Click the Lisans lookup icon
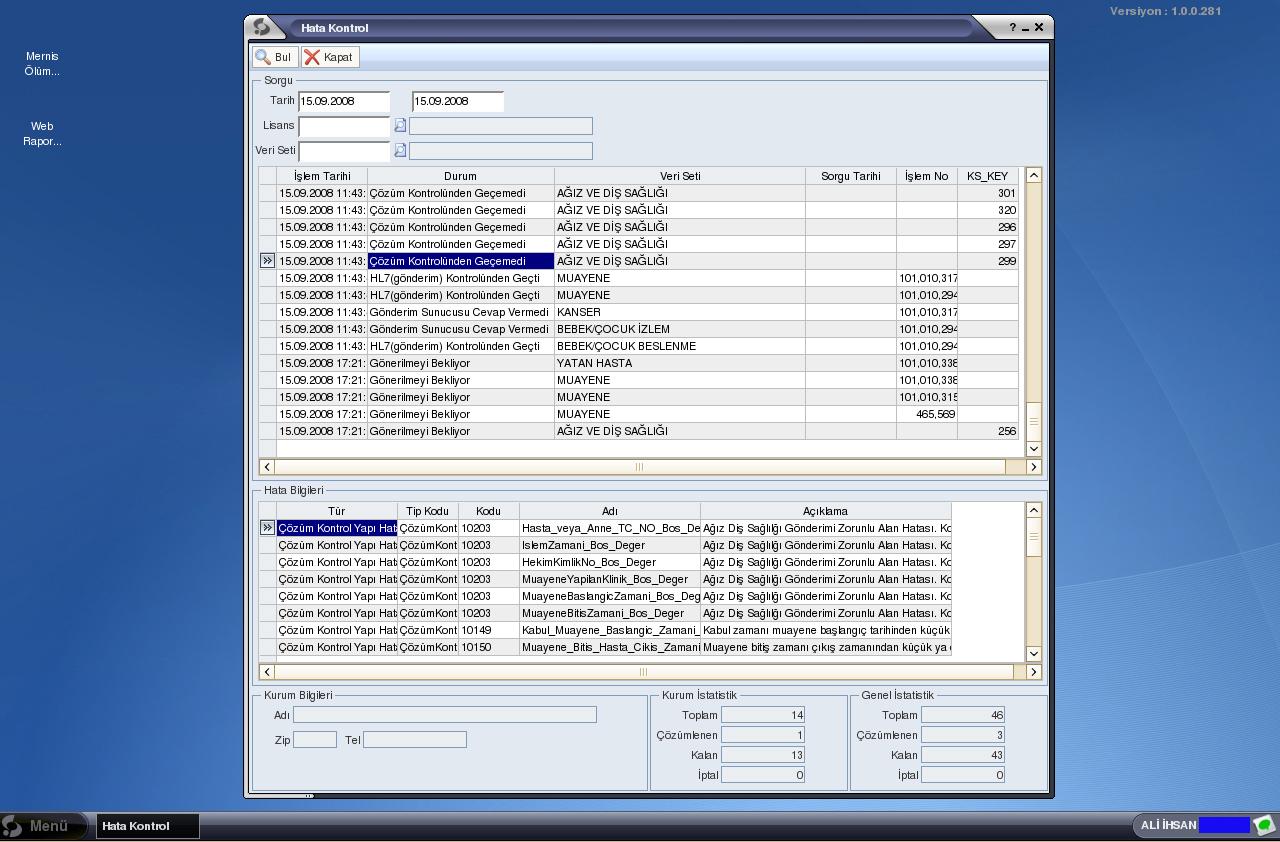The width and height of the screenshot is (1280, 842). pos(400,125)
